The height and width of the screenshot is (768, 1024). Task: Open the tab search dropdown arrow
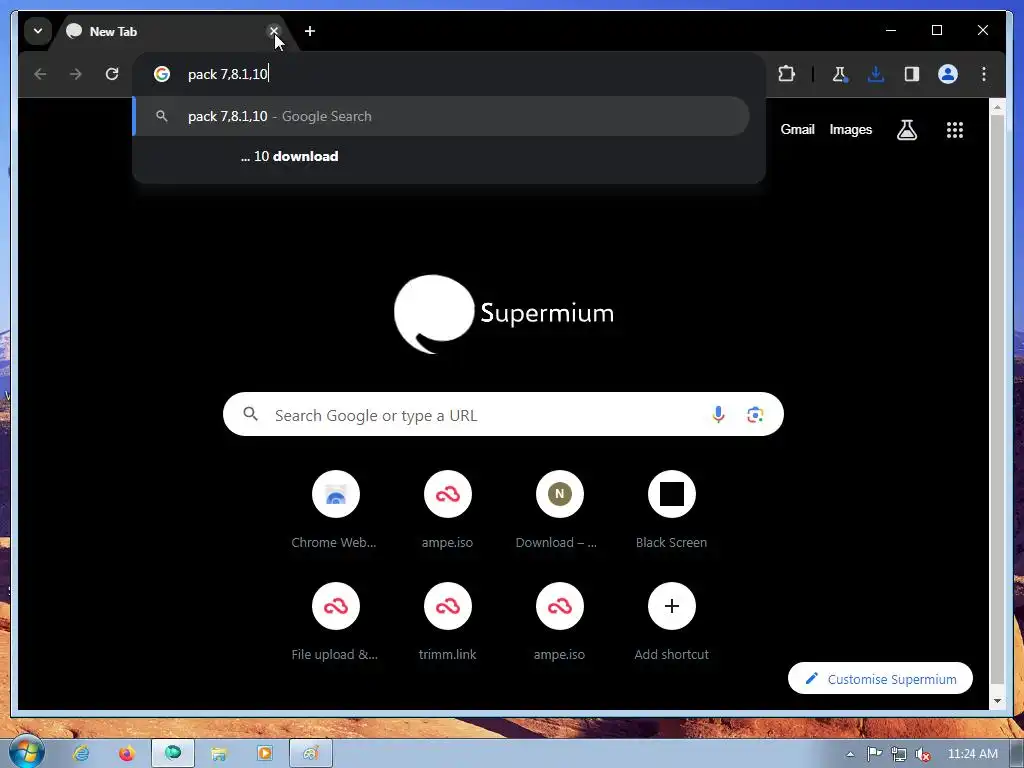tap(38, 31)
